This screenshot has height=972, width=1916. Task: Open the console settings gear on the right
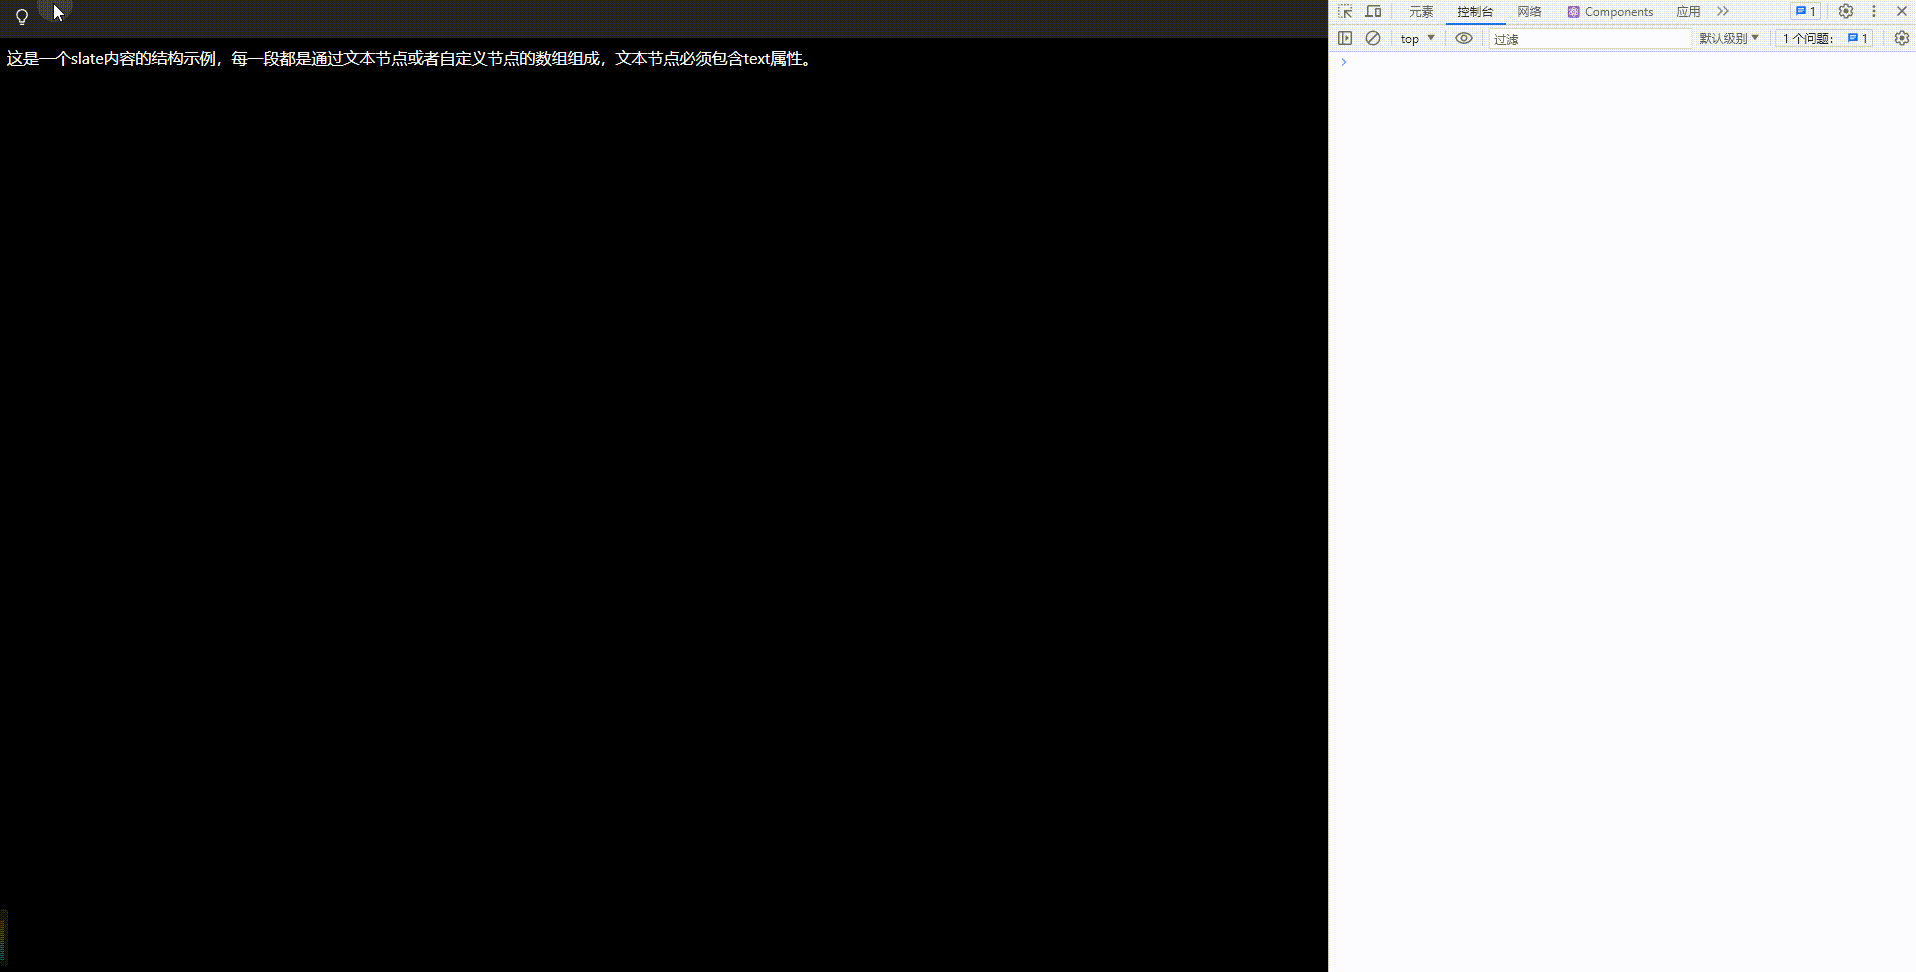point(1901,38)
